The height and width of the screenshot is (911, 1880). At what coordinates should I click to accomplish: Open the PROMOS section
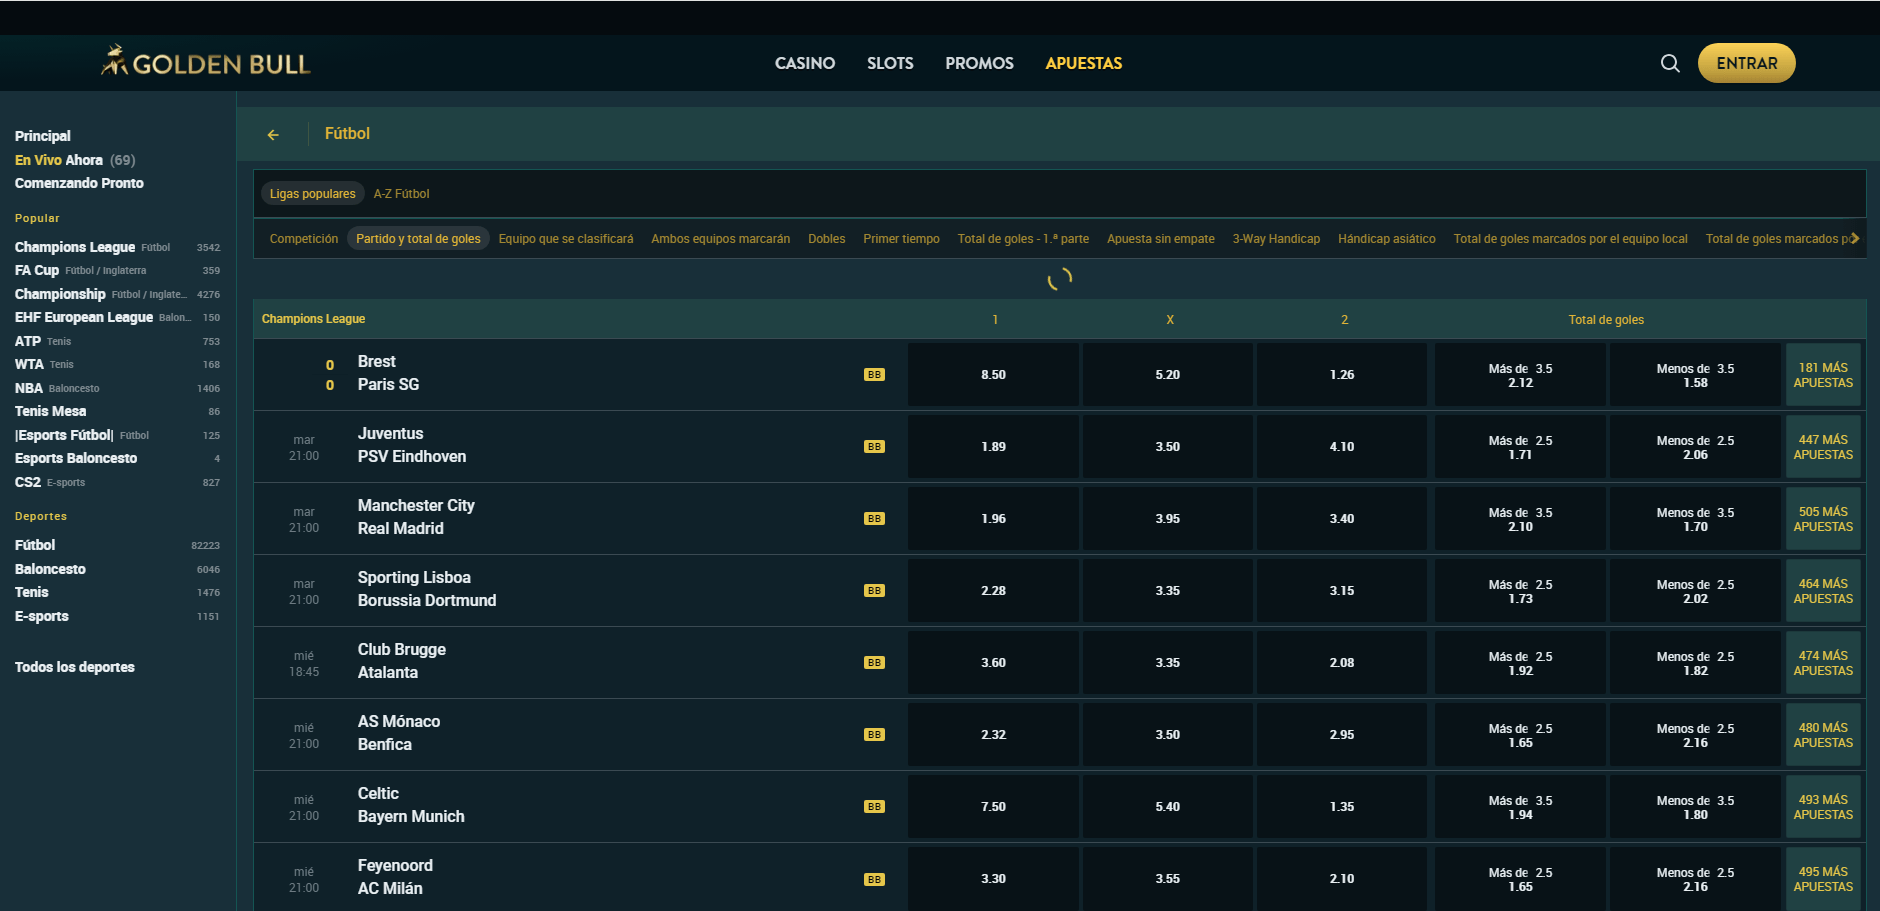coord(979,63)
